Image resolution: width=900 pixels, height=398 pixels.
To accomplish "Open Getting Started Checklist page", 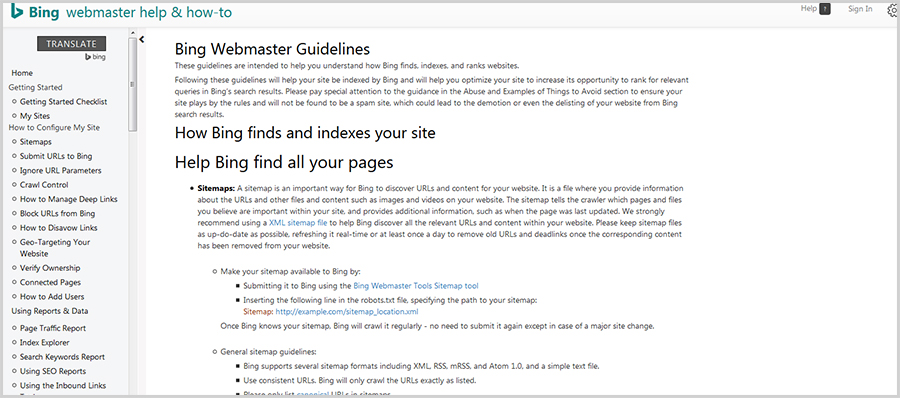I will [x=63, y=102].
